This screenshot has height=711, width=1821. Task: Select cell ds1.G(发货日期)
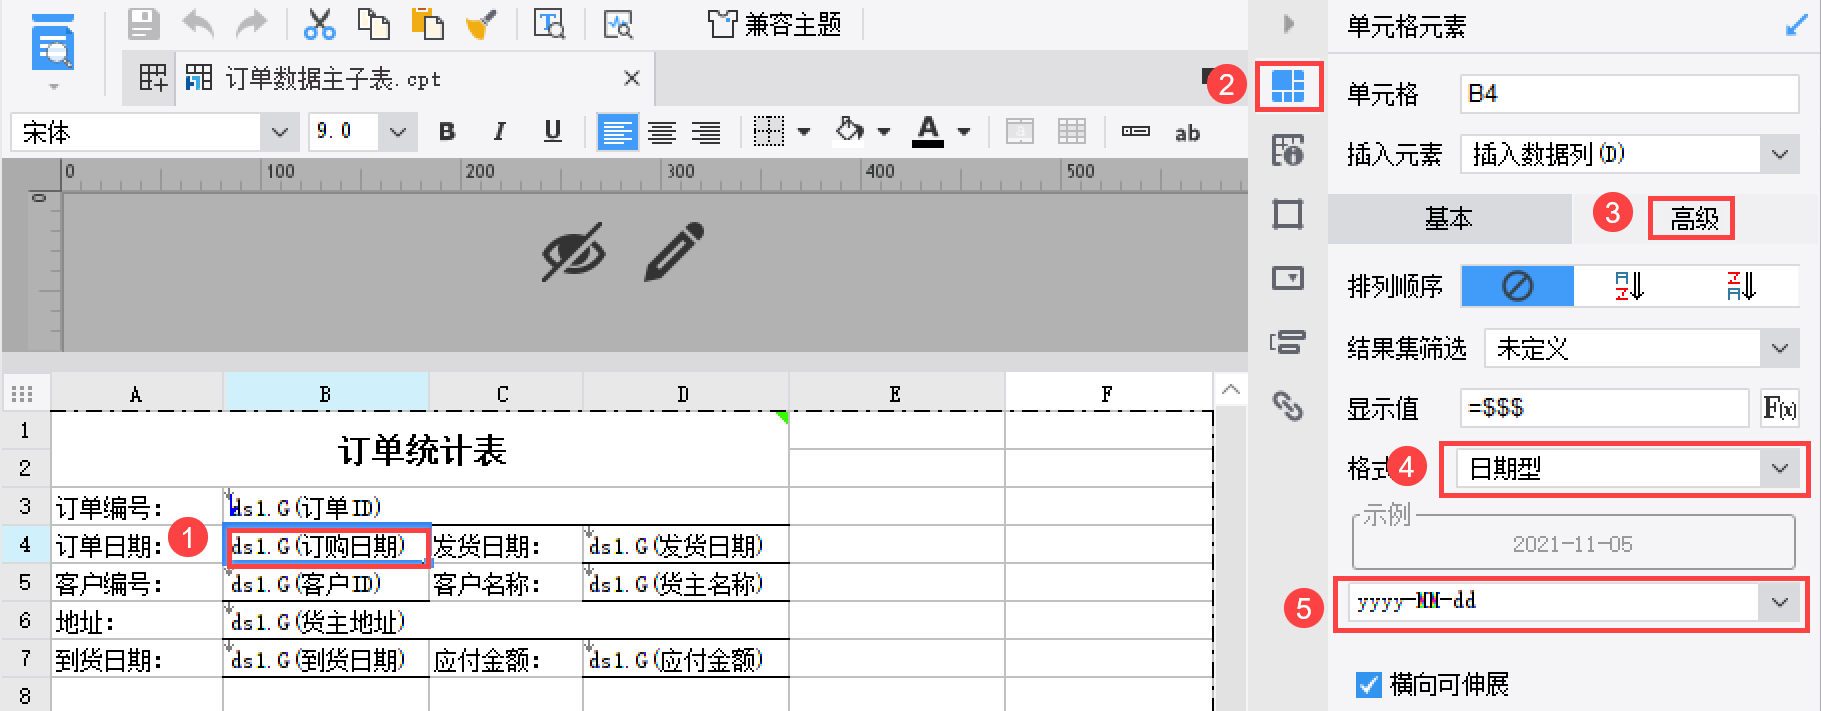click(x=685, y=546)
